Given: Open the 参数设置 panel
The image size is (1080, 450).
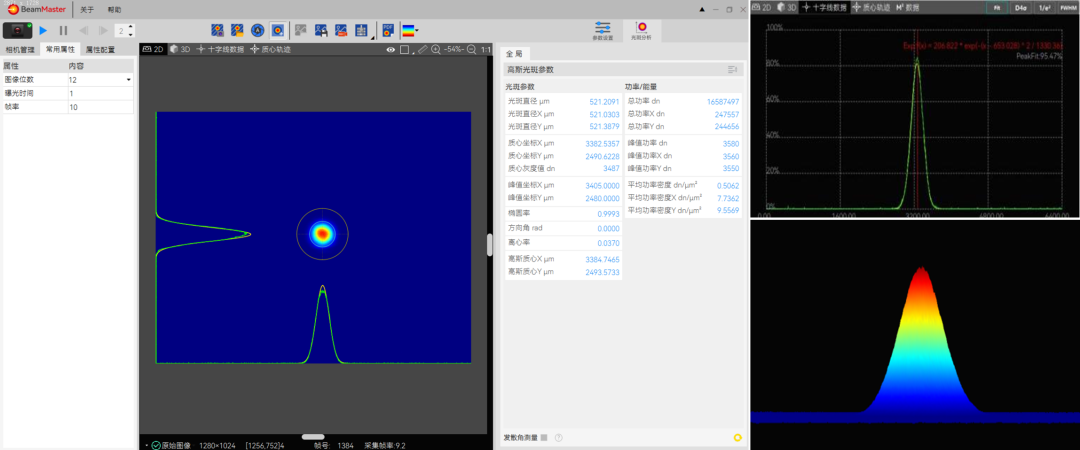Looking at the screenshot, I should [603, 31].
